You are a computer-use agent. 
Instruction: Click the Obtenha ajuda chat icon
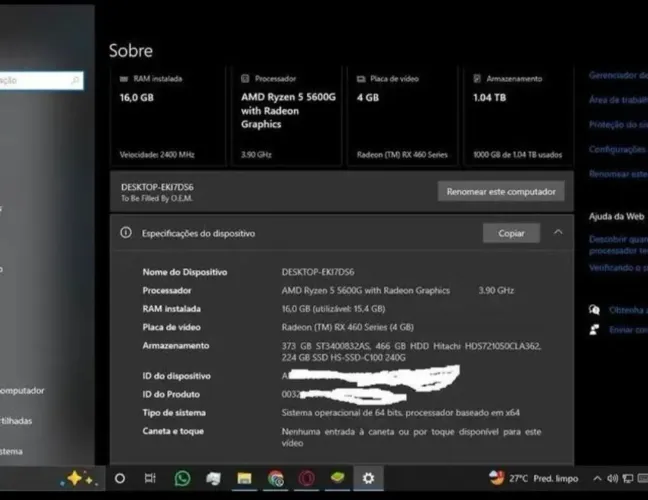594,310
